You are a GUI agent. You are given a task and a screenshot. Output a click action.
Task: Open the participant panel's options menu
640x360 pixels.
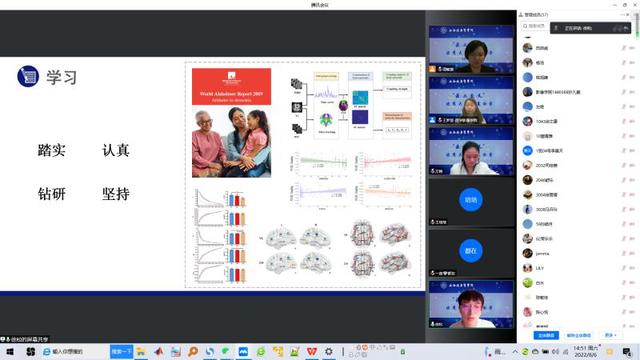pos(622,15)
